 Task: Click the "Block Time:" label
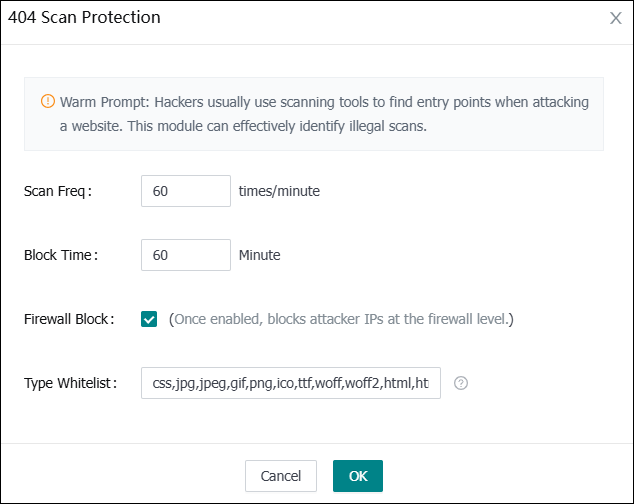(61, 255)
